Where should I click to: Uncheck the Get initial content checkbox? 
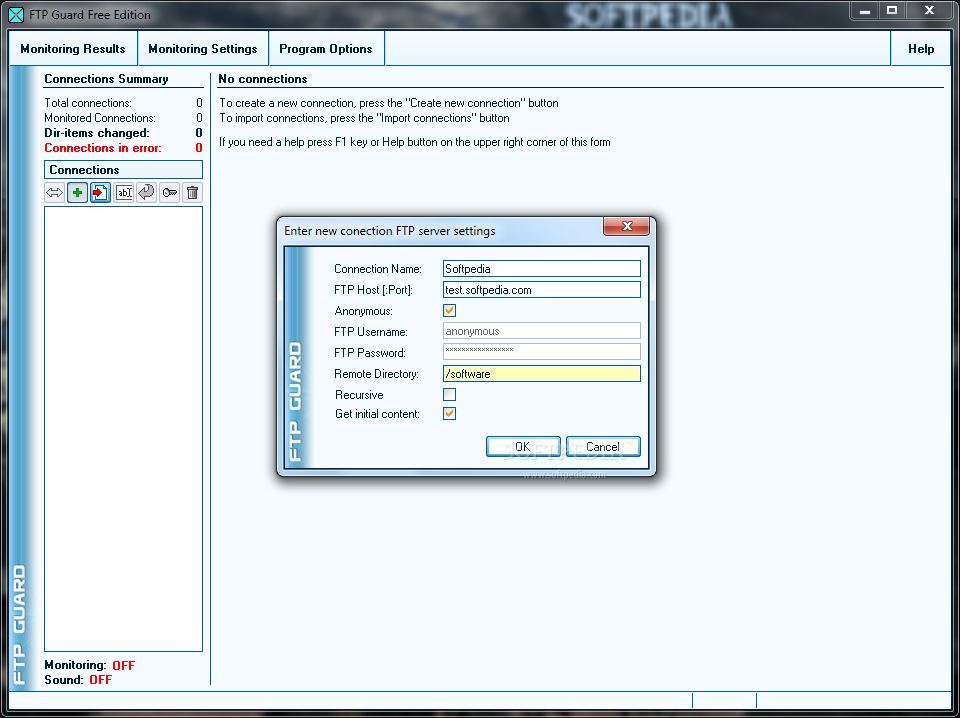pyautogui.click(x=449, y=414)
